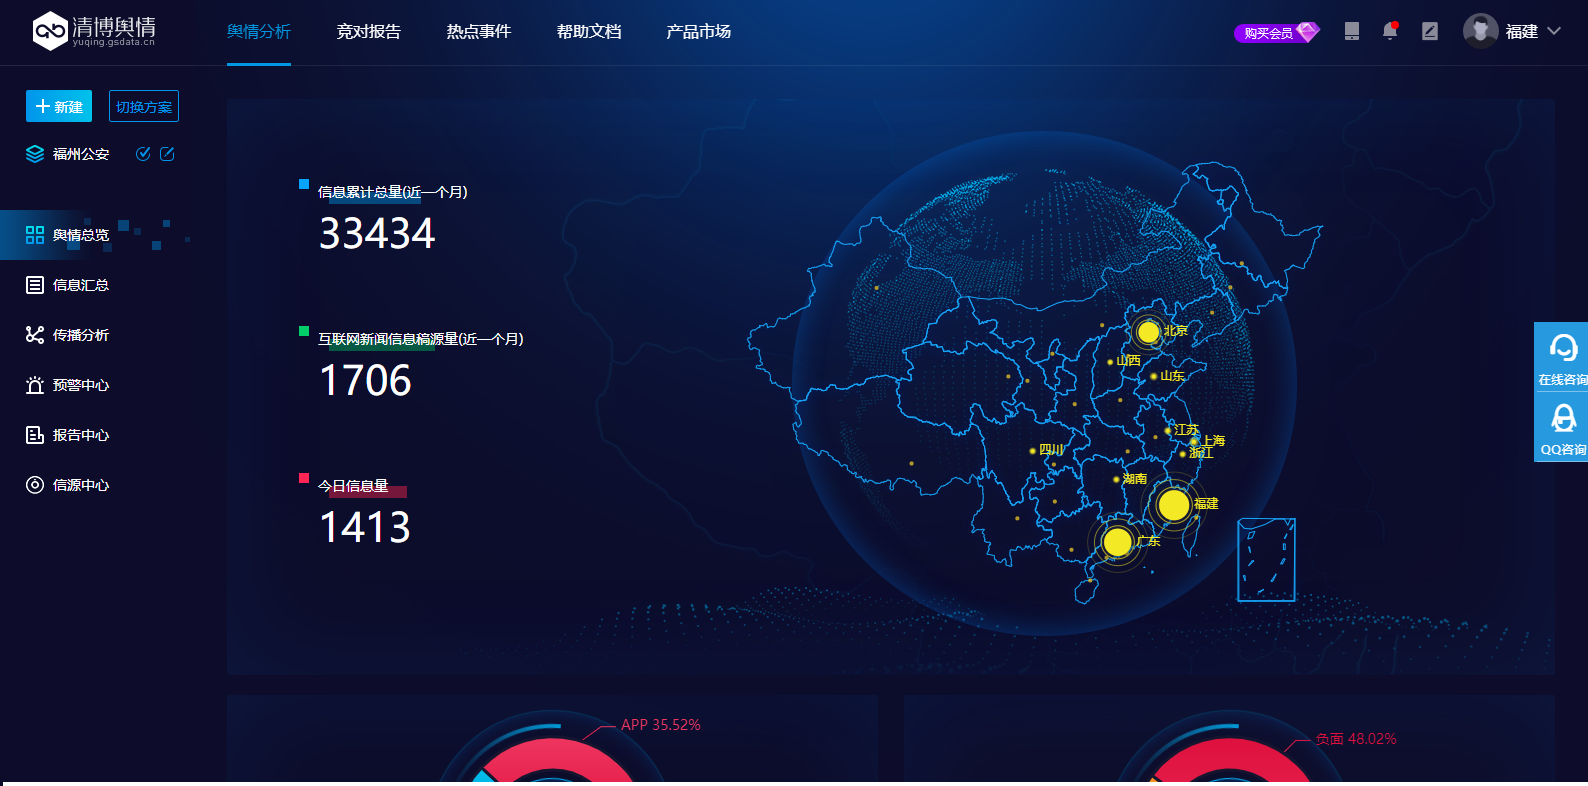Toggle the checkmark circle beside 福州公安

[143, 154]
